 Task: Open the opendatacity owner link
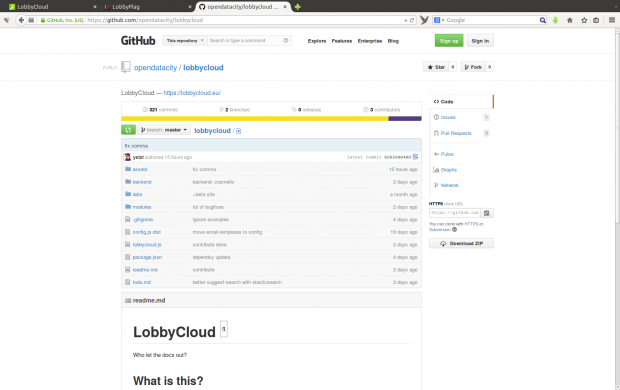click(x=155, y=68)
